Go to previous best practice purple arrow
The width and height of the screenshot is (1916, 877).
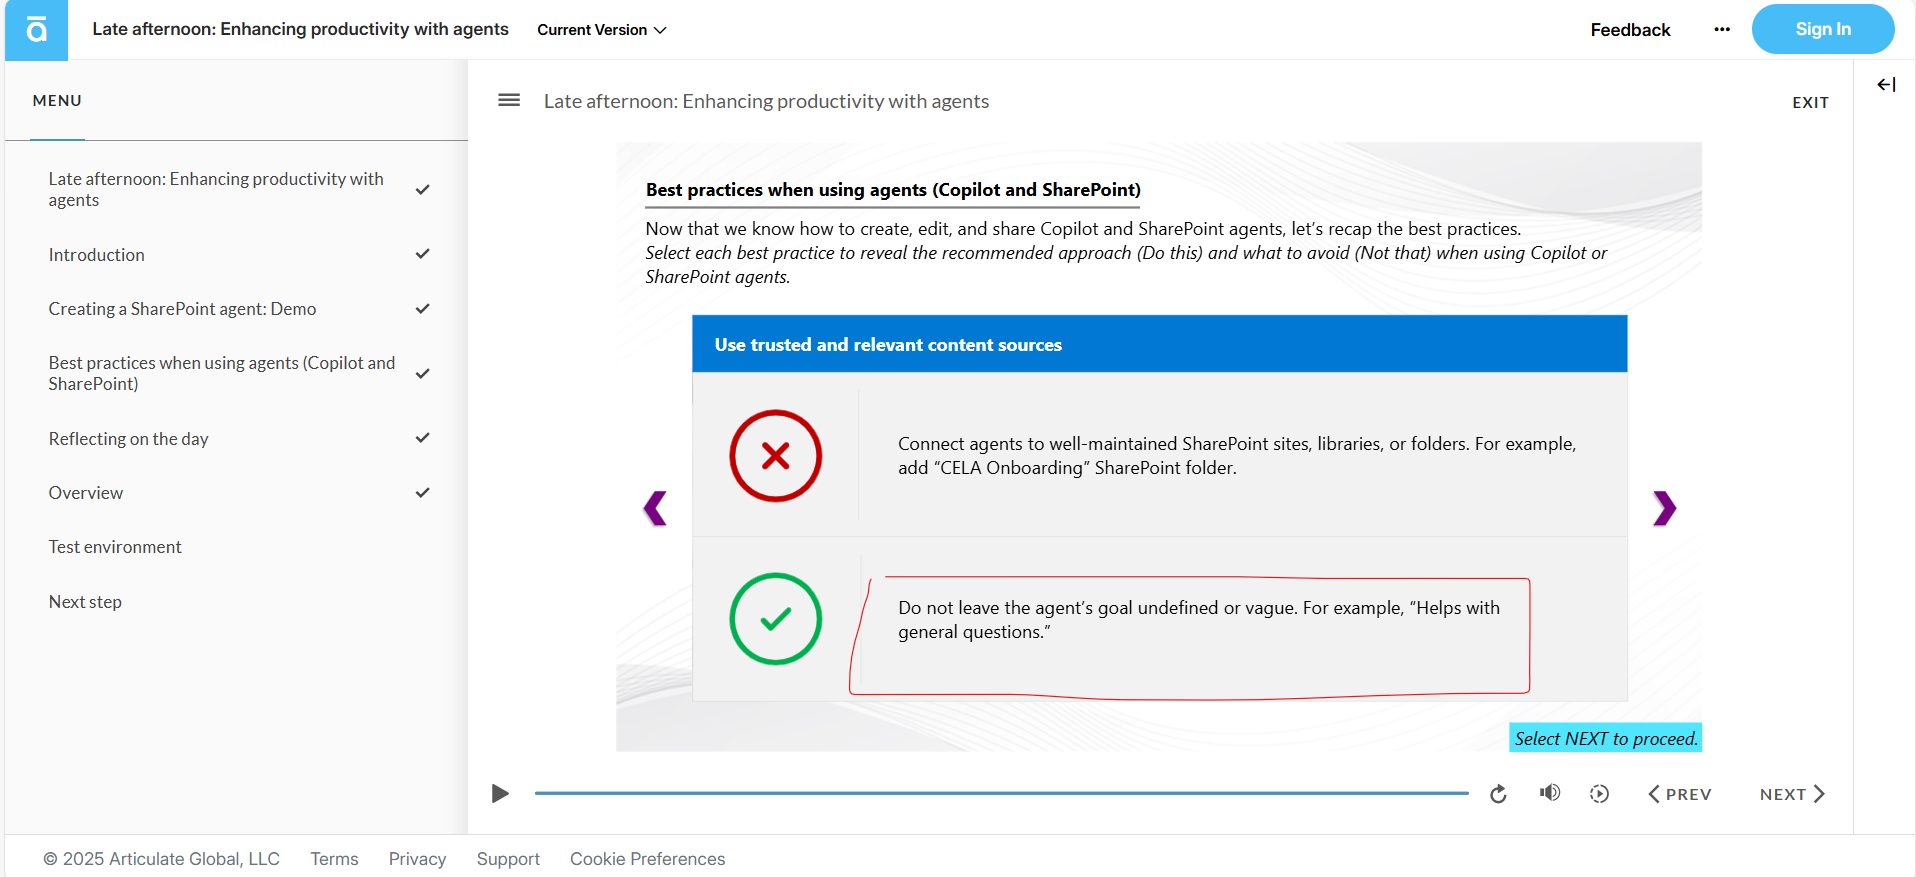tap(655, 508)
